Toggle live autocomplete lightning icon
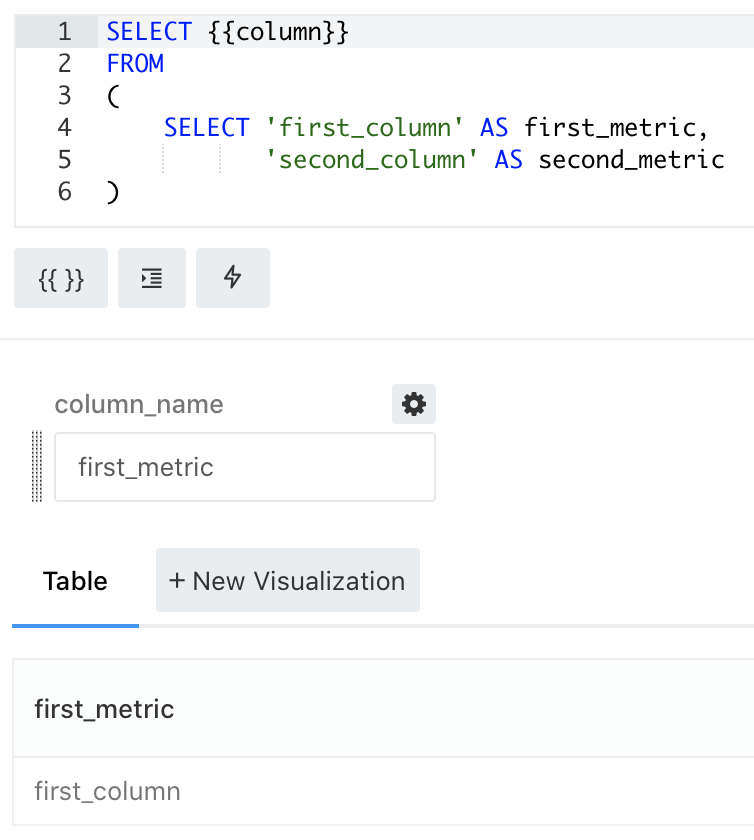The width and height of the screenshot is (754, 840). point(232,278)
